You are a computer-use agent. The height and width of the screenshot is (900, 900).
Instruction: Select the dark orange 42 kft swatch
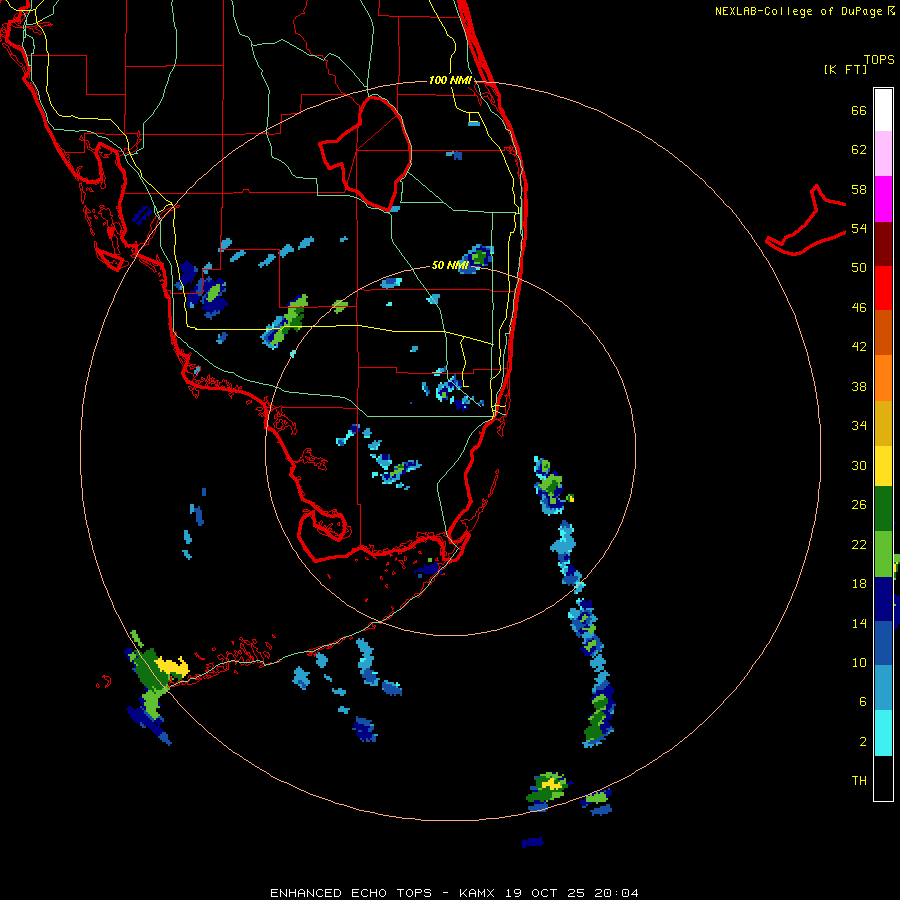pyautogui.click(x=883, y=332)
